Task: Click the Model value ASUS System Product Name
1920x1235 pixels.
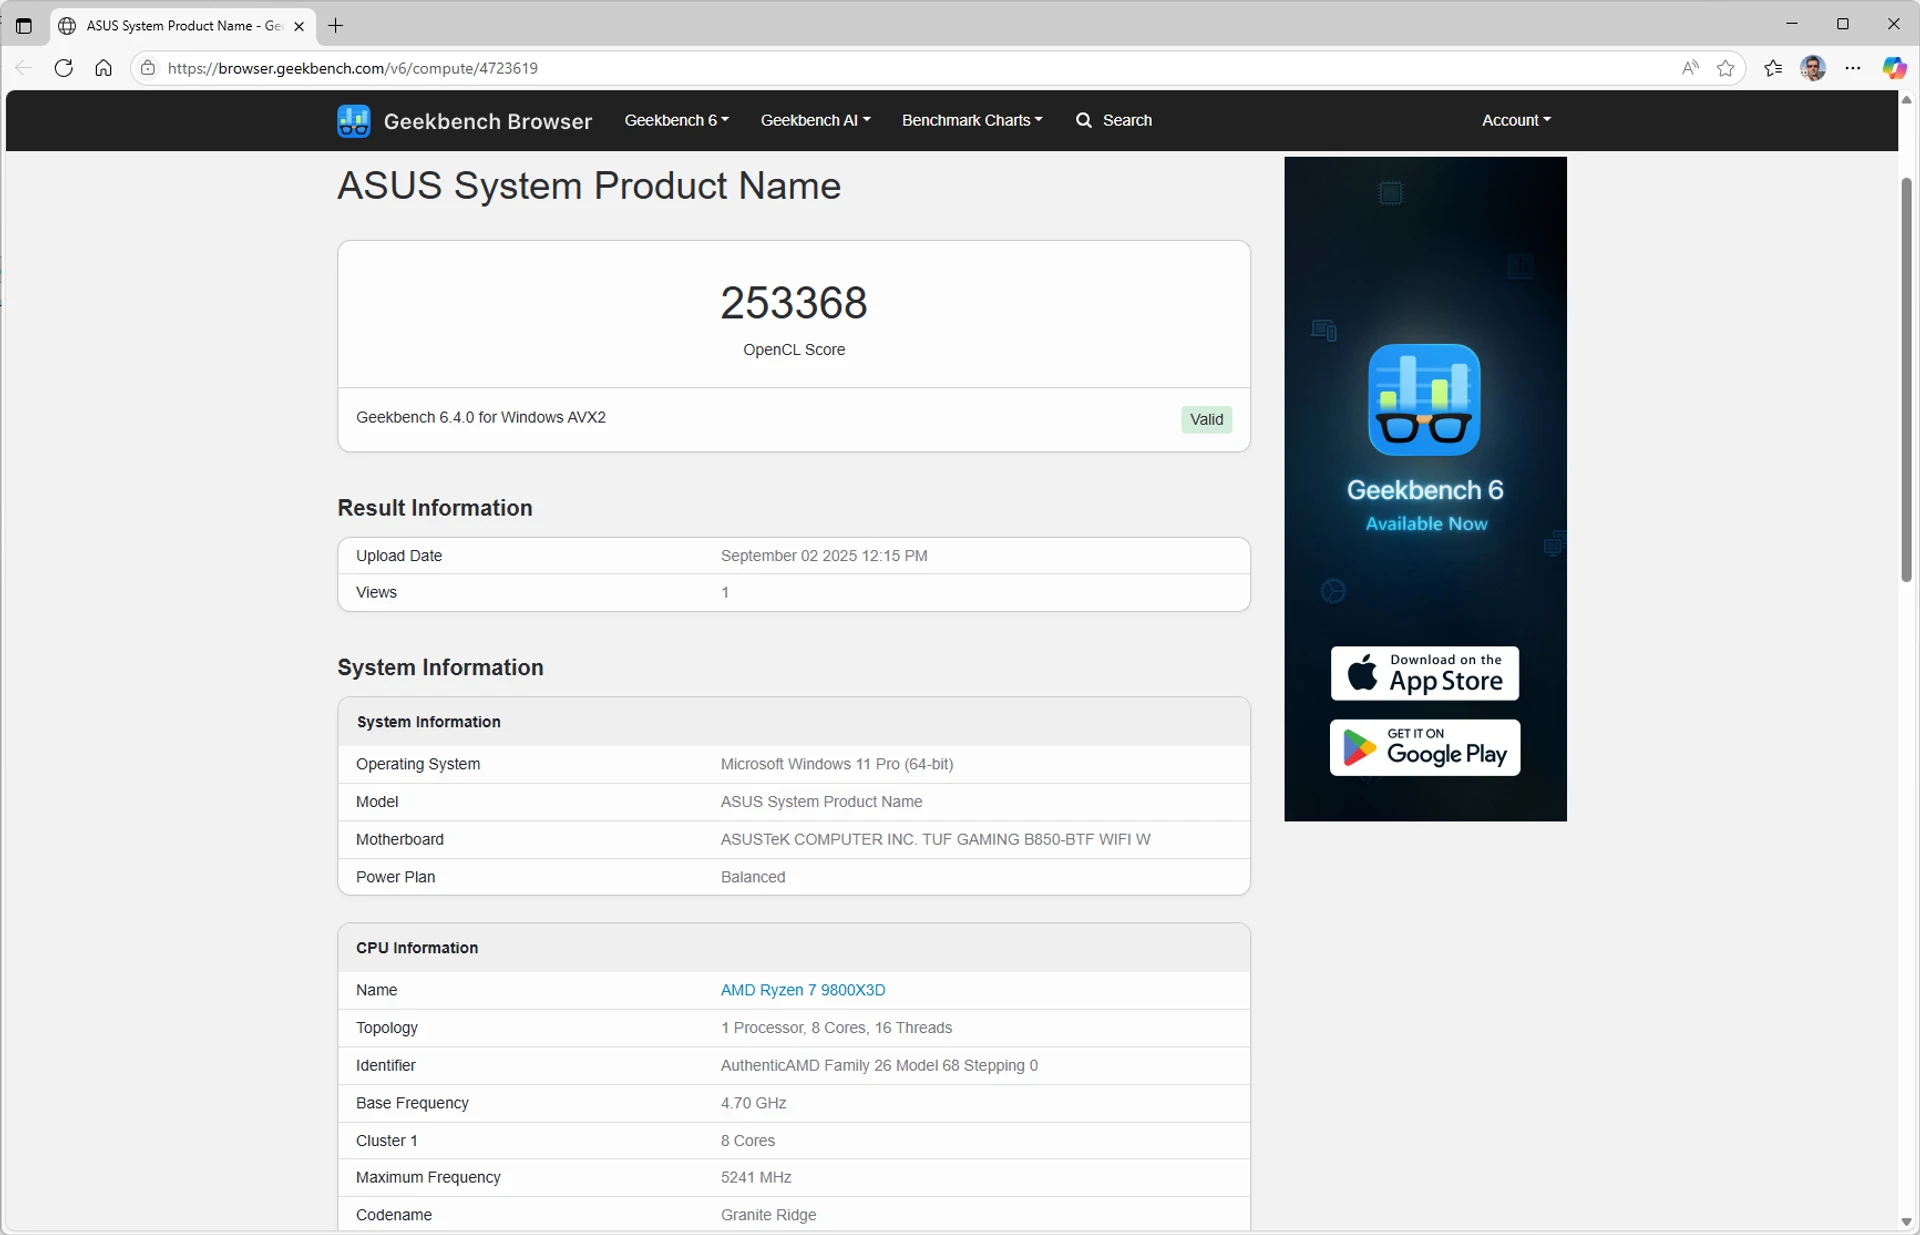Action: click(x=821, y=802)
